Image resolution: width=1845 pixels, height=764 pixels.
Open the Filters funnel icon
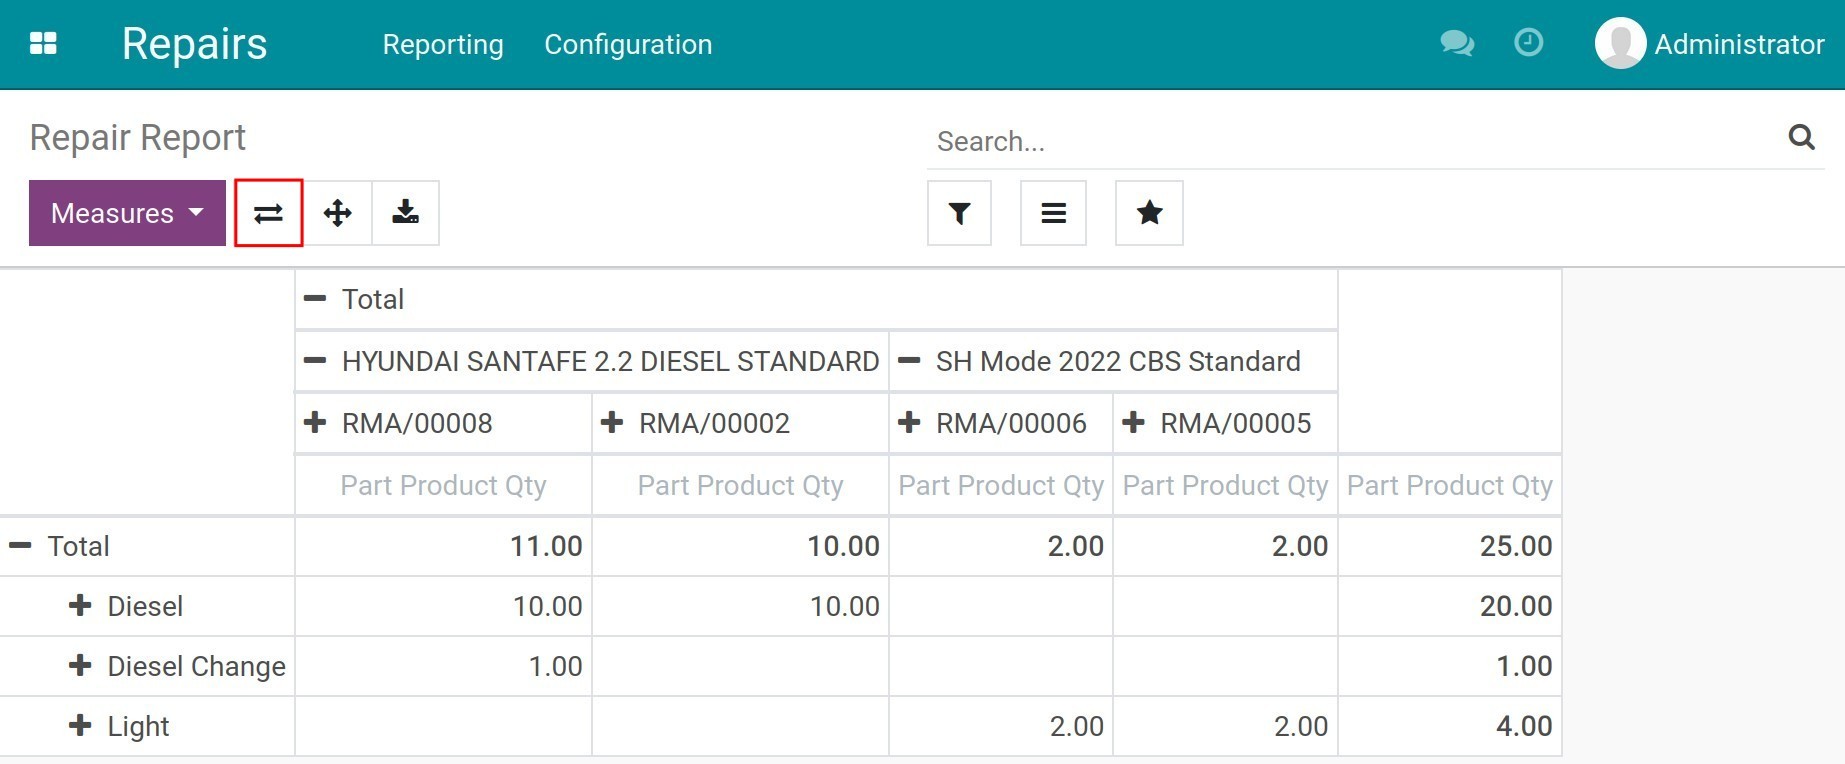click(x=959, y=213)
